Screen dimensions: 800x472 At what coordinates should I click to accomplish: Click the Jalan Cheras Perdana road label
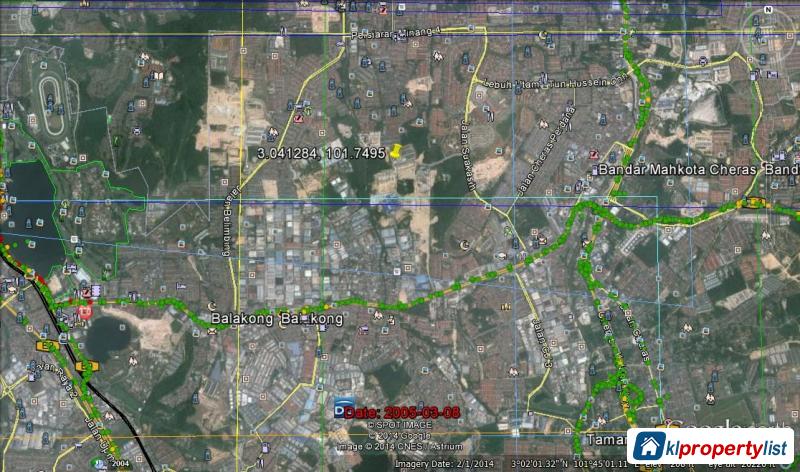point(546,151)
